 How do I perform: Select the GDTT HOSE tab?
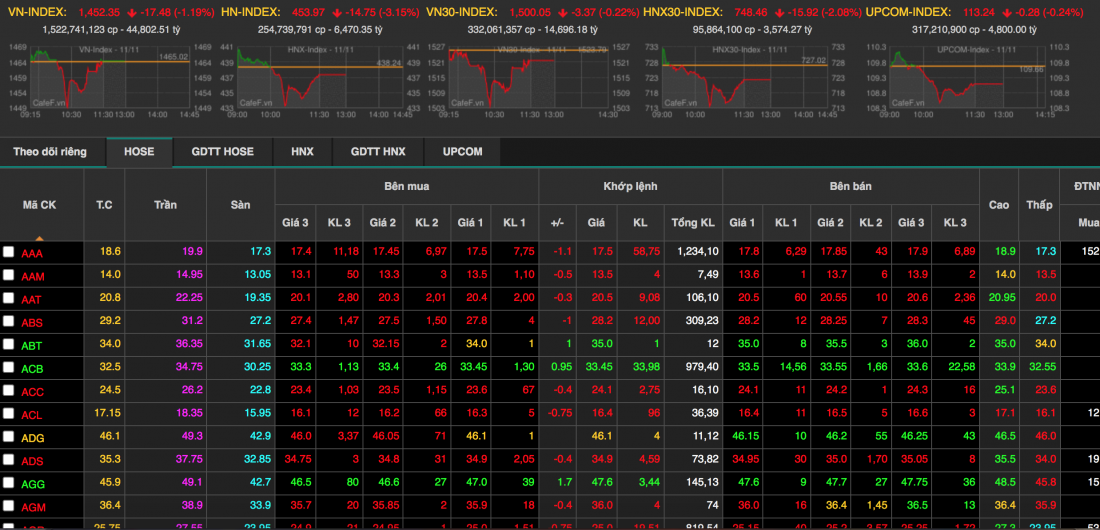222,152
